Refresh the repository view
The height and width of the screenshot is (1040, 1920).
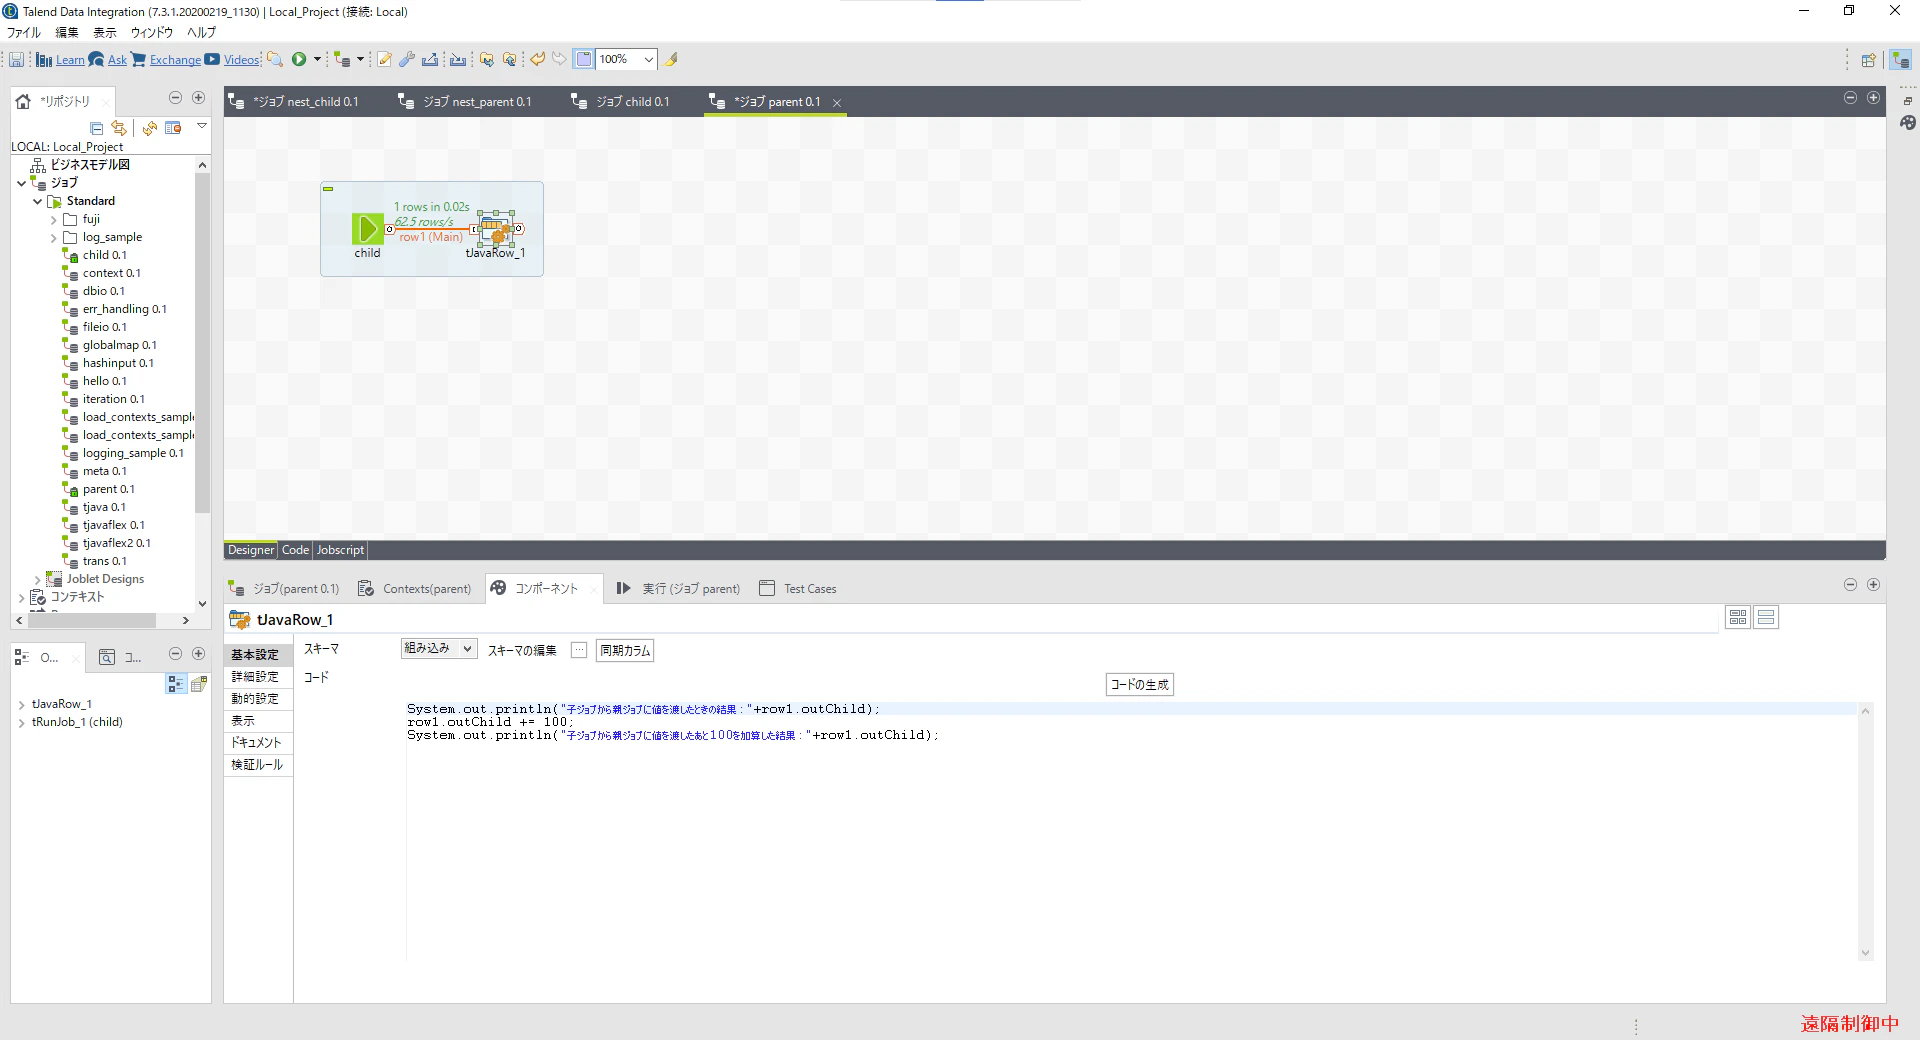point(150,128)
